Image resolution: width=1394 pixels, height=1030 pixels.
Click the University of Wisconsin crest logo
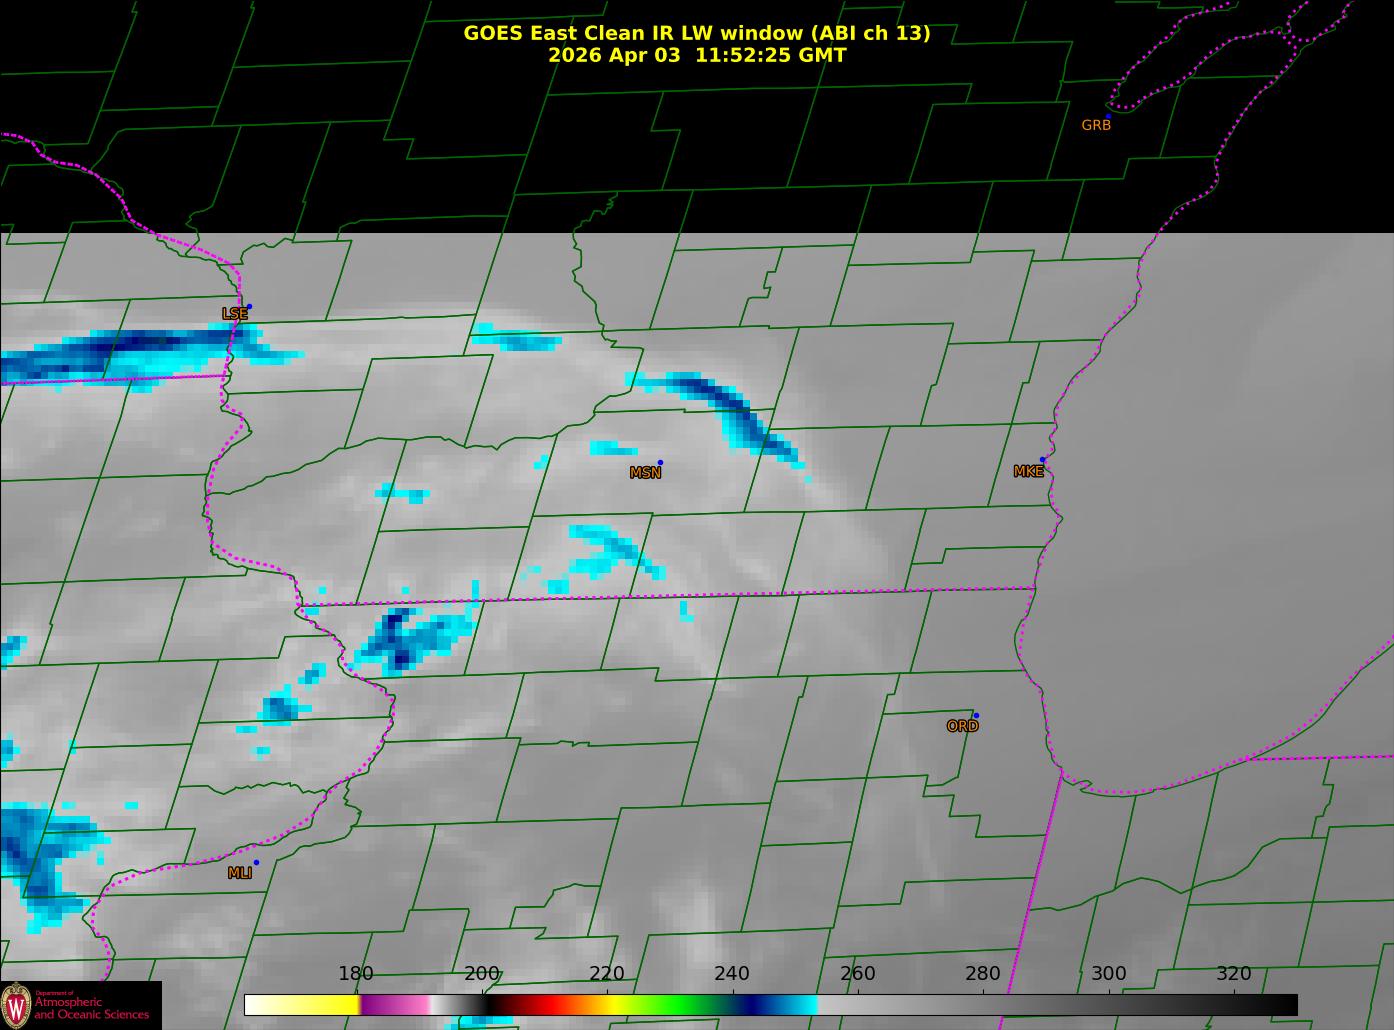pyautogui.click(x=16, y=1005)
